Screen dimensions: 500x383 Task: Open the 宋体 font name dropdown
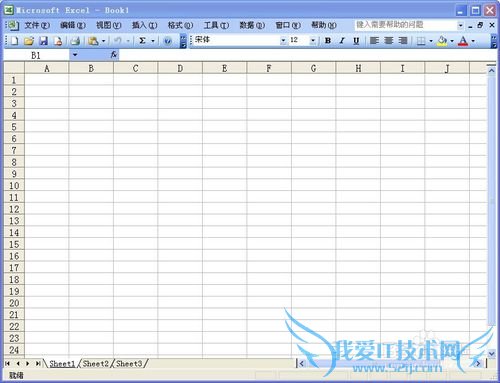click(283, 41)
